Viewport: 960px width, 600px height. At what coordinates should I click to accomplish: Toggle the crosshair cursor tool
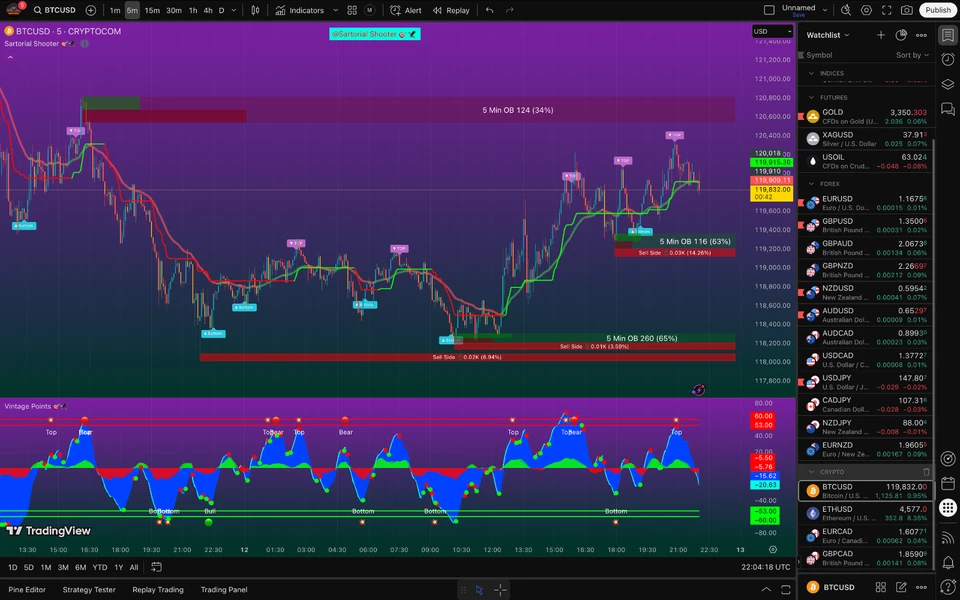(x=500, y=590)
